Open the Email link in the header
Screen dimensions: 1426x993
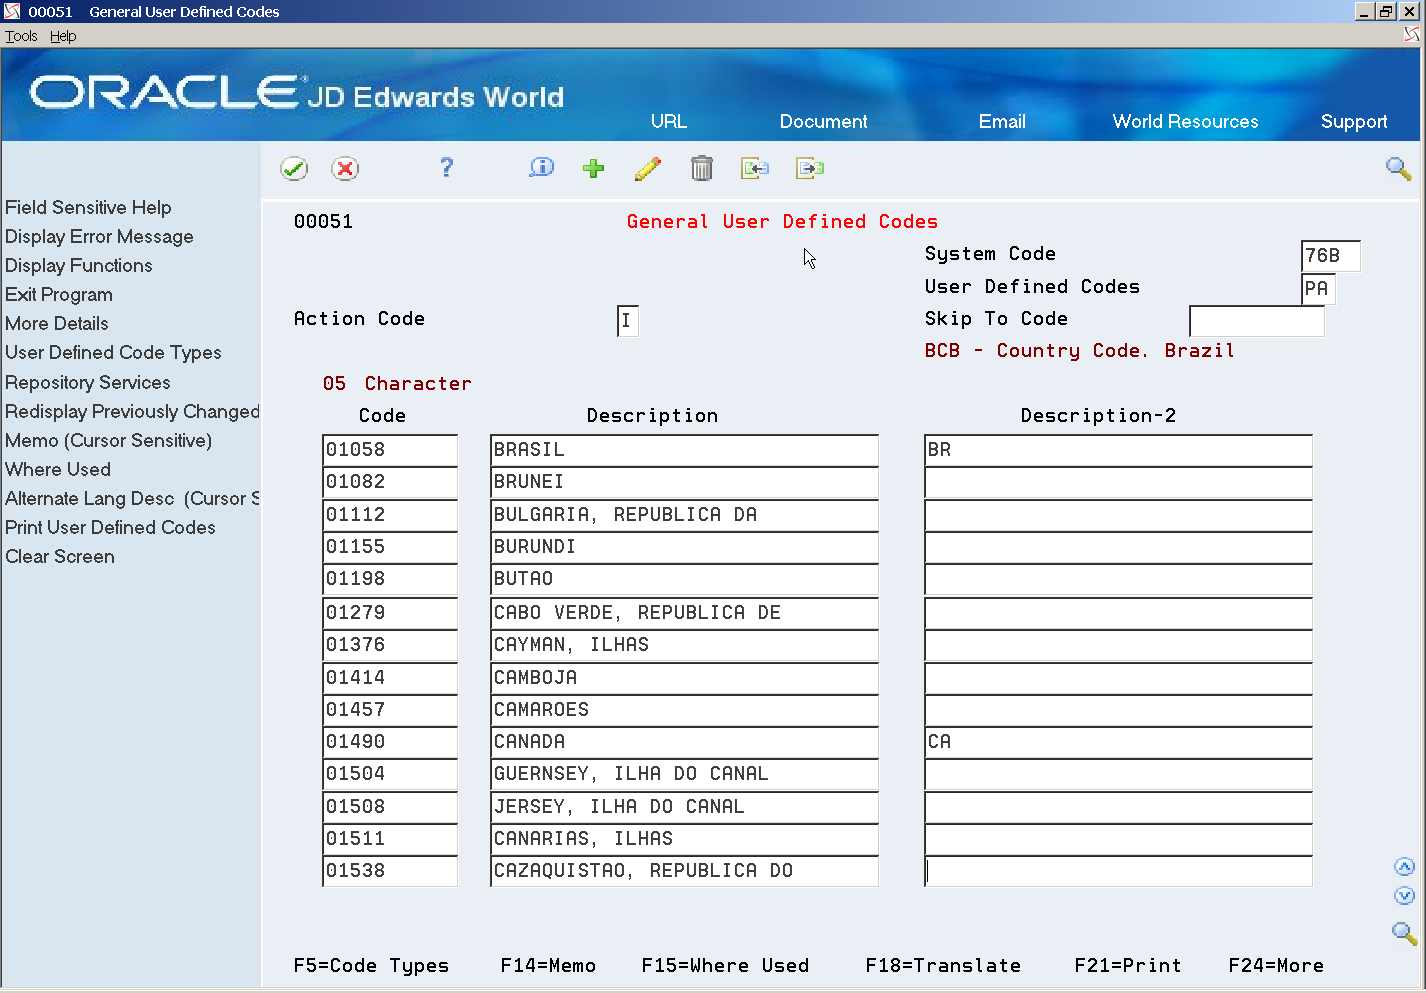[1002, 121]
